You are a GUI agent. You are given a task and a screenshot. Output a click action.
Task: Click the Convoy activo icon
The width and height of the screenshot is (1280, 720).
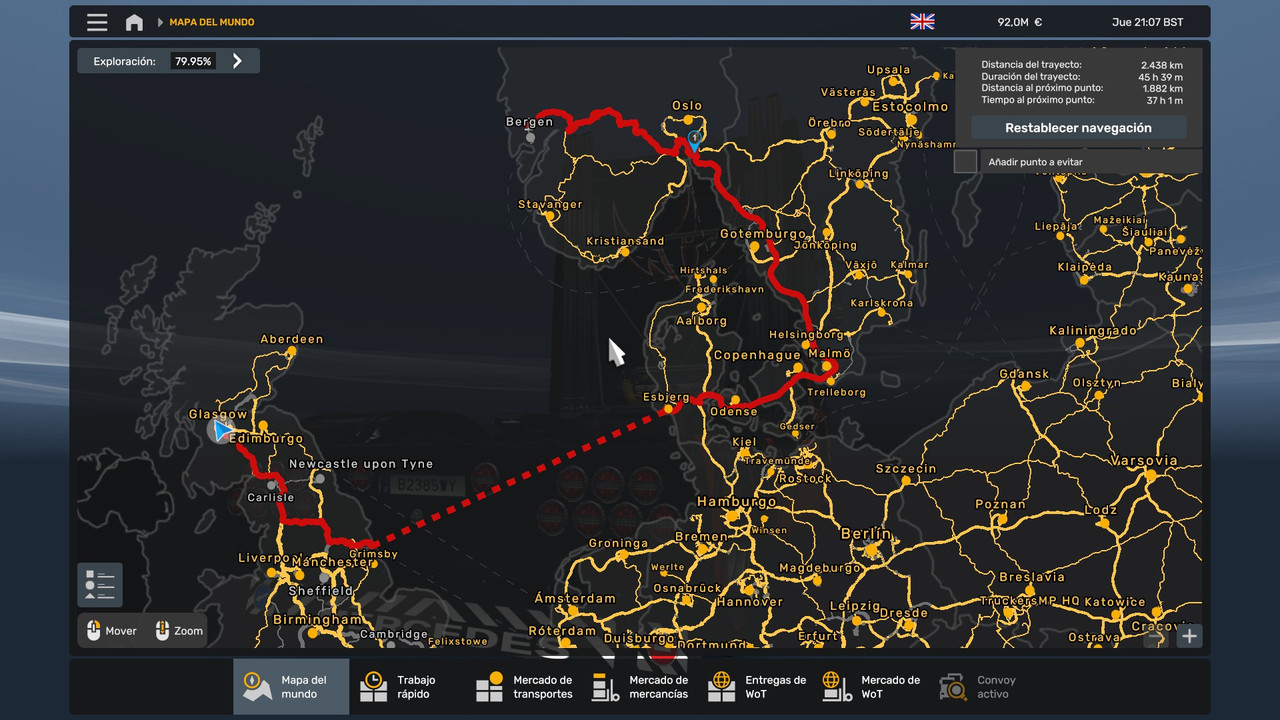click(x=954, y=686)
